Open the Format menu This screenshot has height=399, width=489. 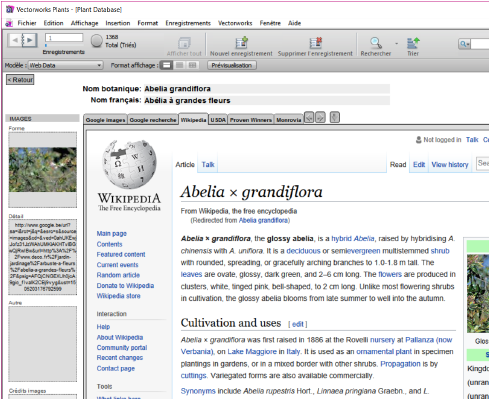(x=148, y=23)
